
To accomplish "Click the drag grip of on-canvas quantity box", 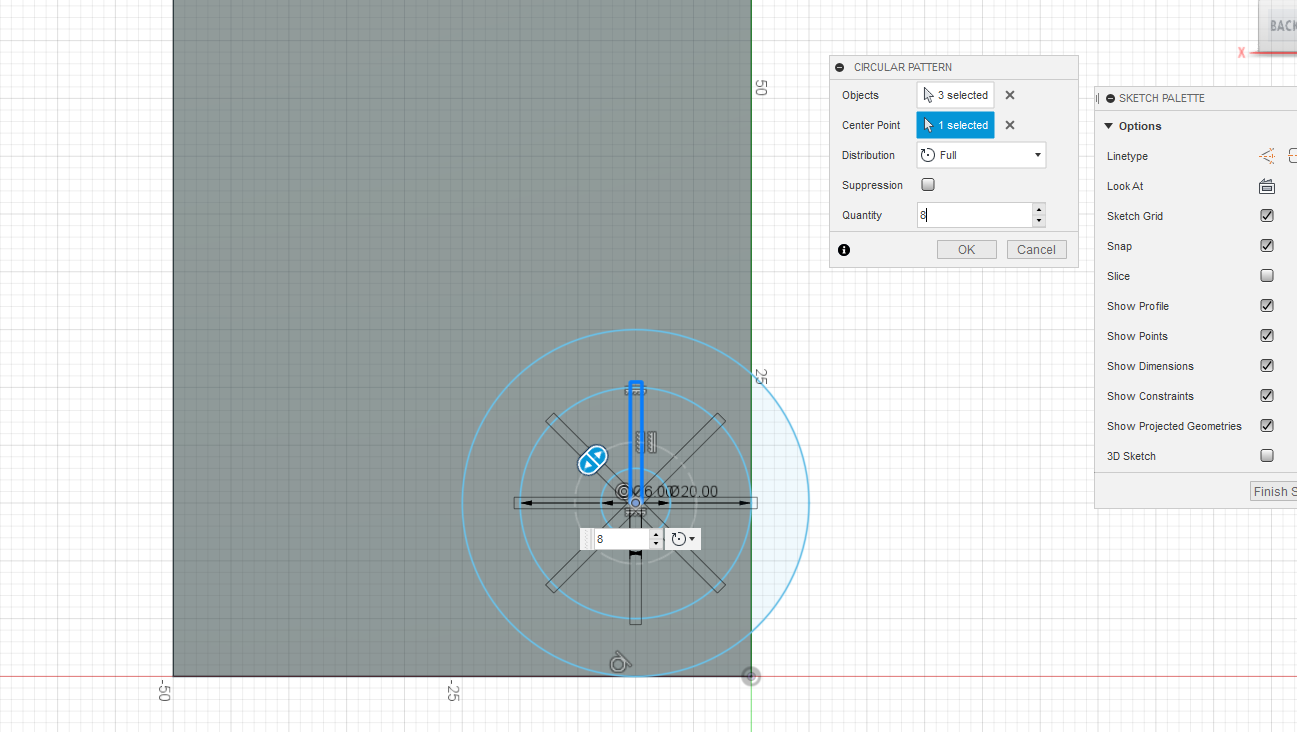I will [587, 539].
